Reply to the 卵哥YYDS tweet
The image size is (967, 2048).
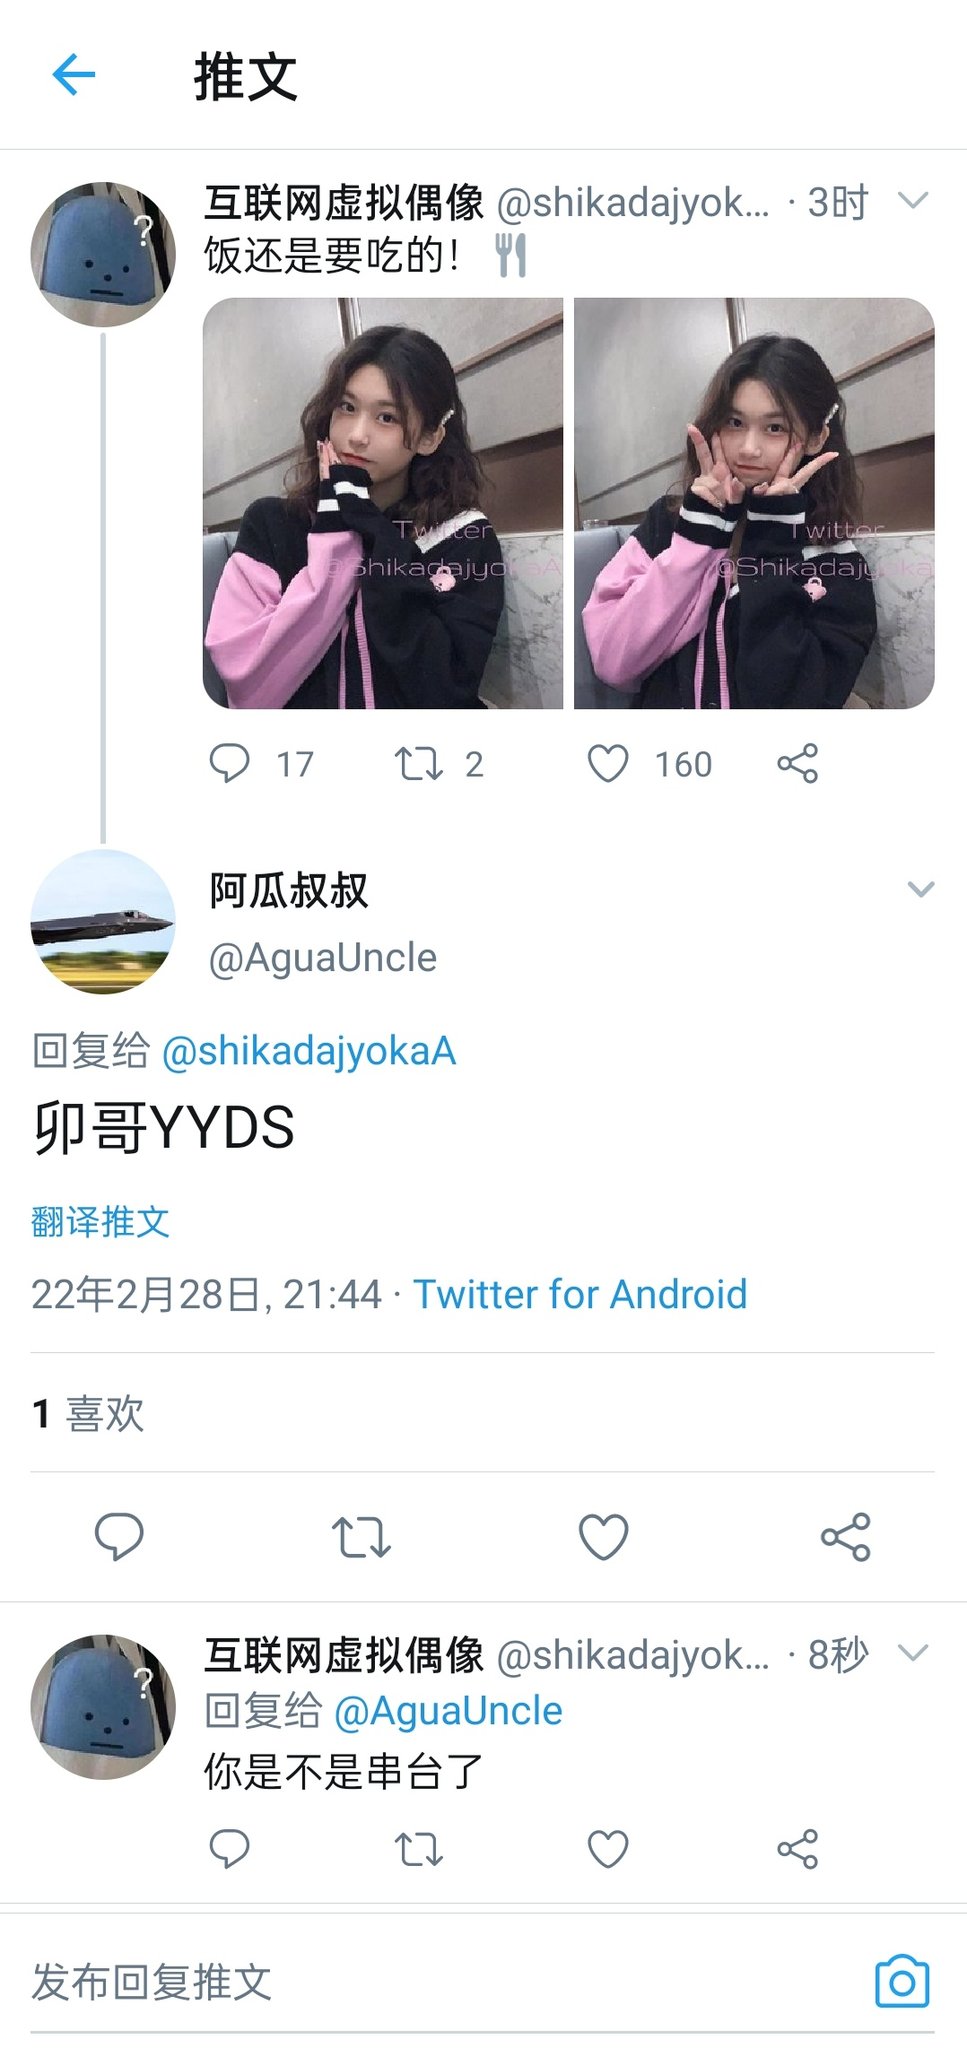tap(119, 1536)
